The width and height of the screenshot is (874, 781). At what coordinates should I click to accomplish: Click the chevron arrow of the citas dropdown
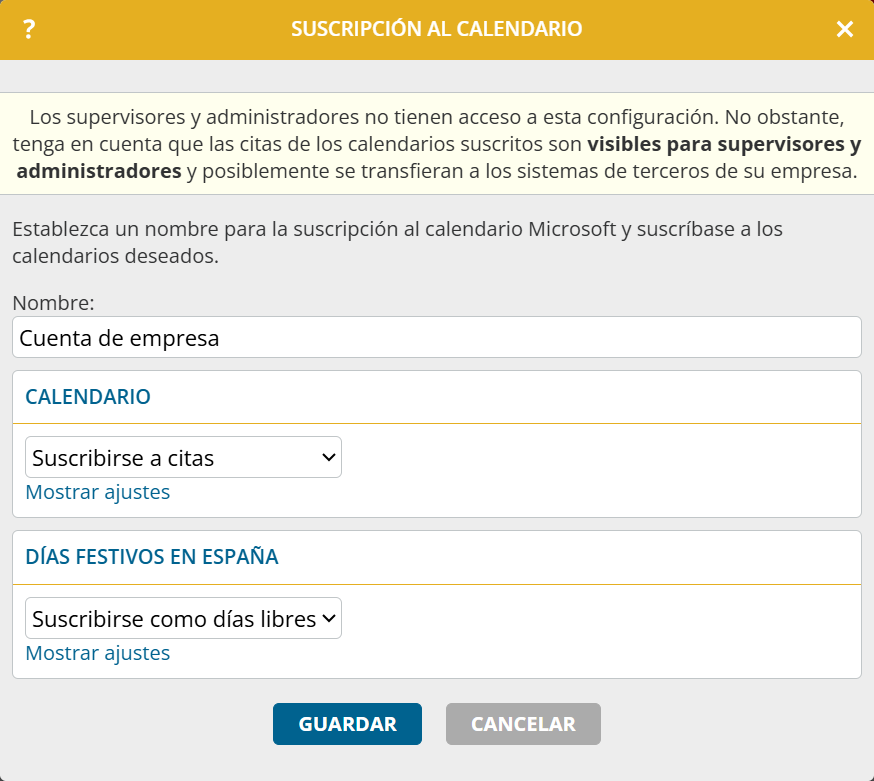point(328,458)
